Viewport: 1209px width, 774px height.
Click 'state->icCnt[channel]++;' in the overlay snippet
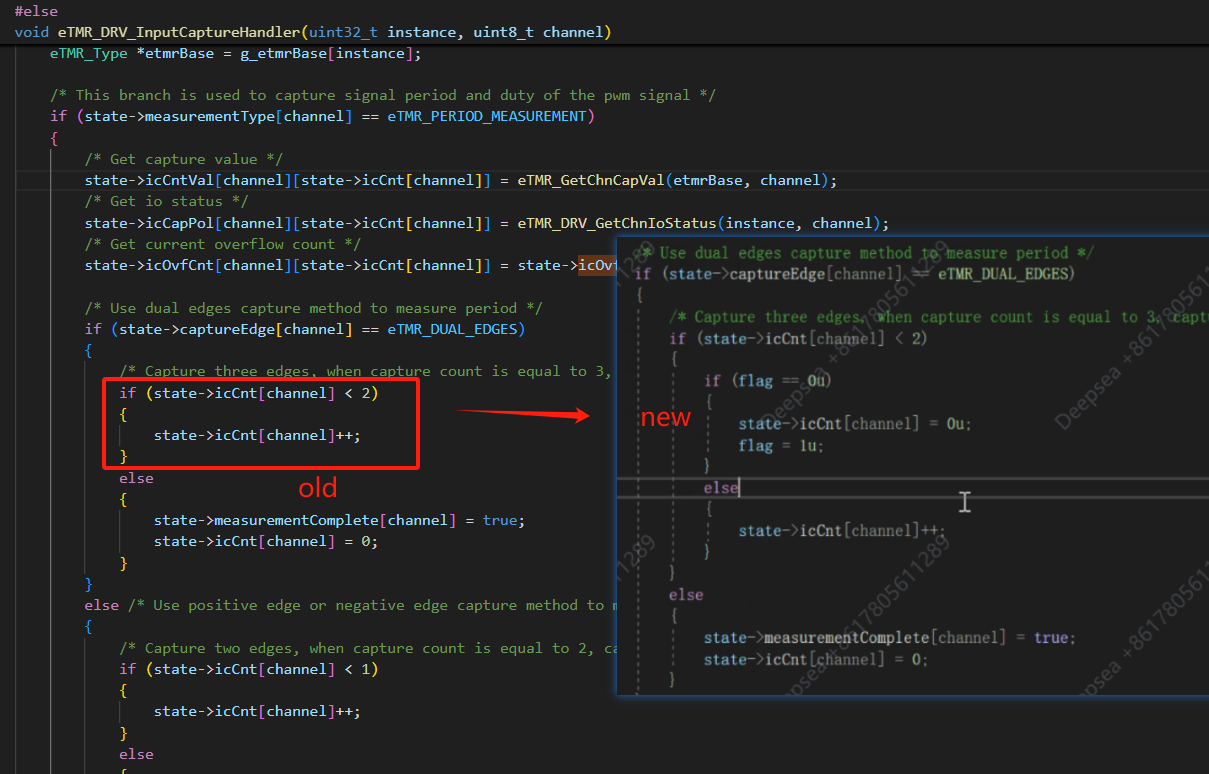click(842, 531)
